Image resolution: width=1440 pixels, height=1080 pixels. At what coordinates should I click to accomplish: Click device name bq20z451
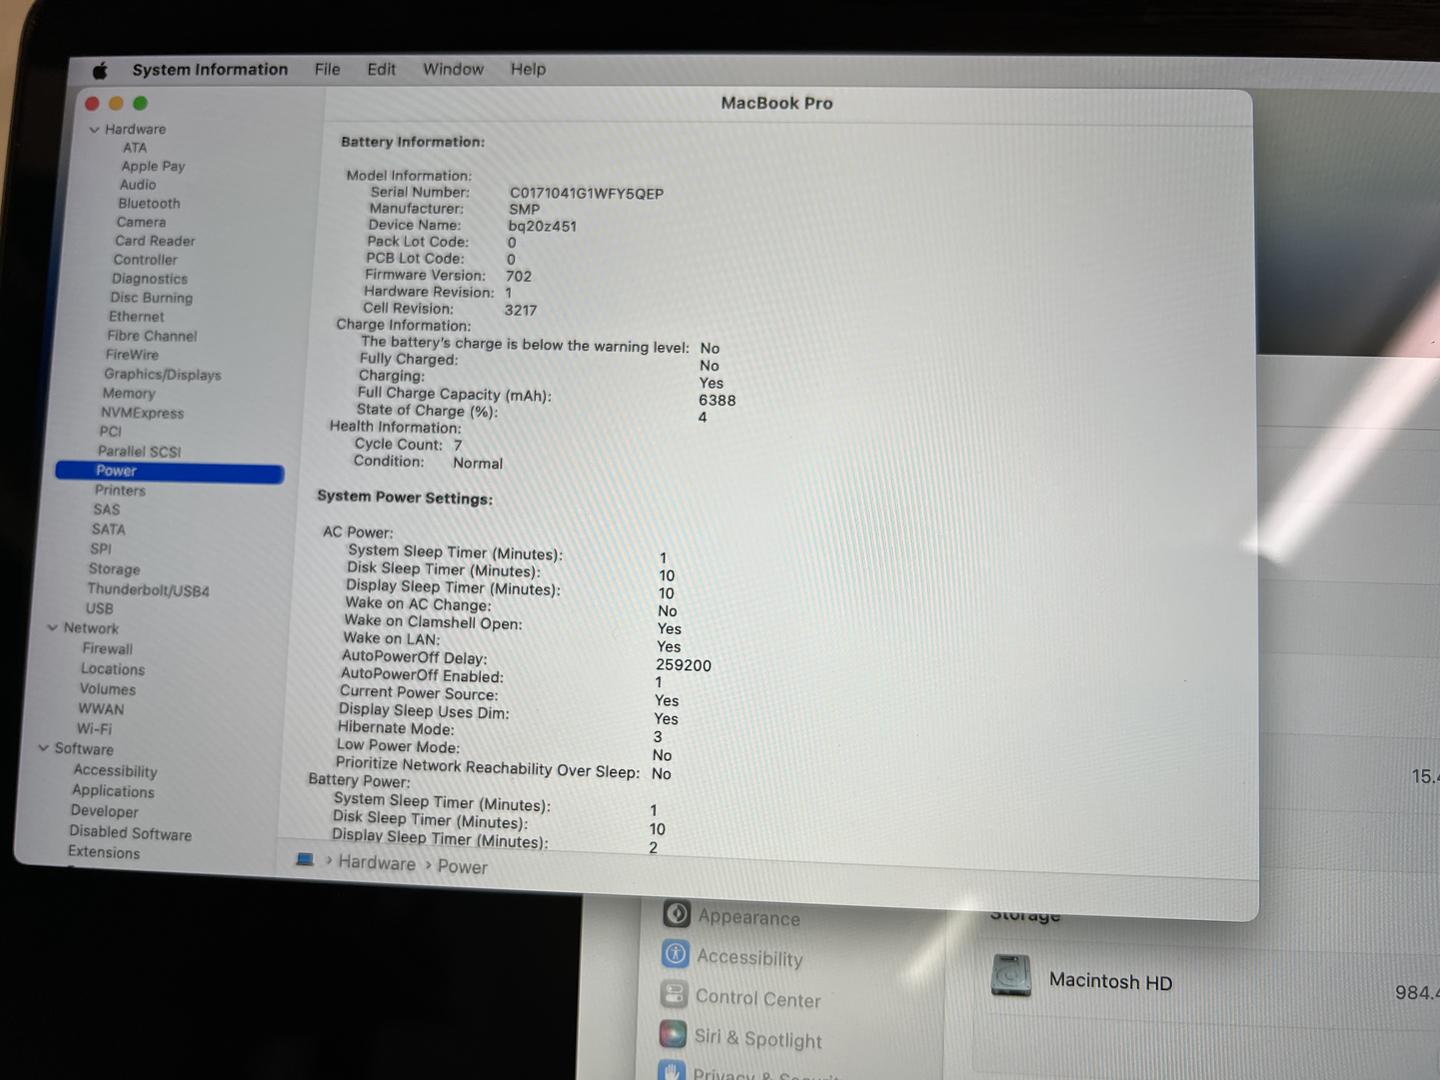(542, 226)
